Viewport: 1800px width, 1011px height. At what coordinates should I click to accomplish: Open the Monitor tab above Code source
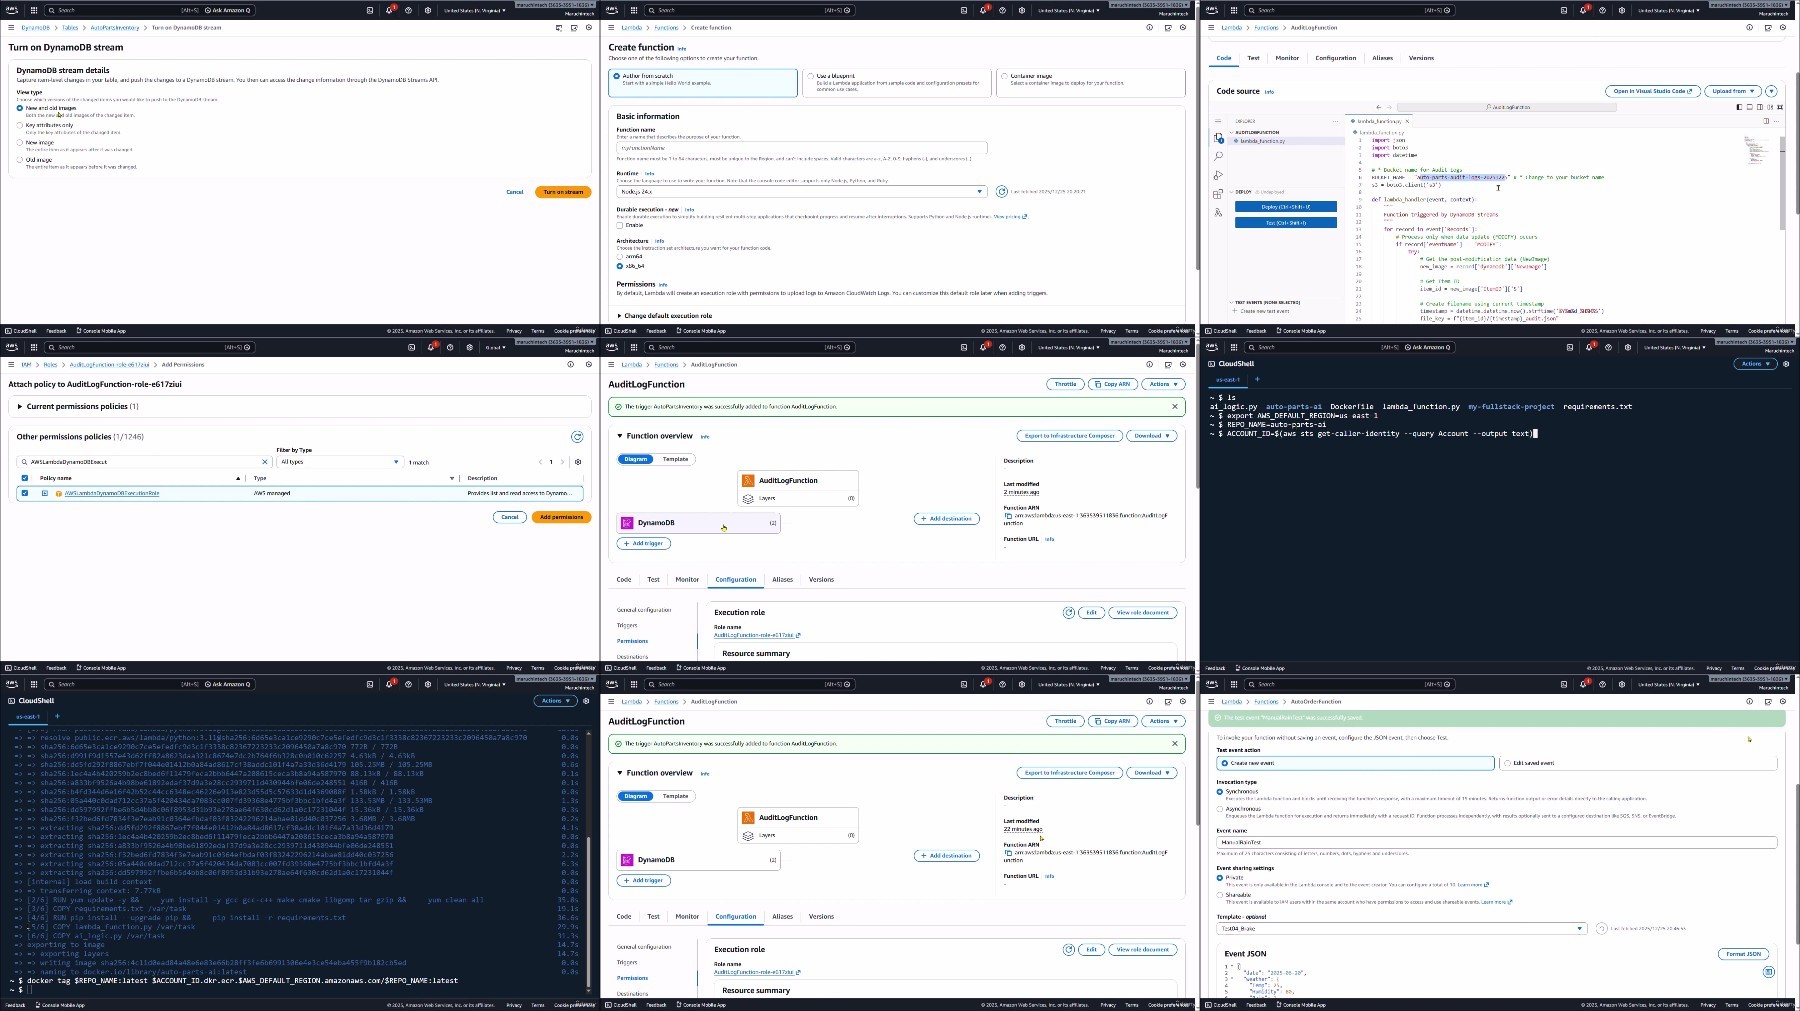coord(1287,58)
